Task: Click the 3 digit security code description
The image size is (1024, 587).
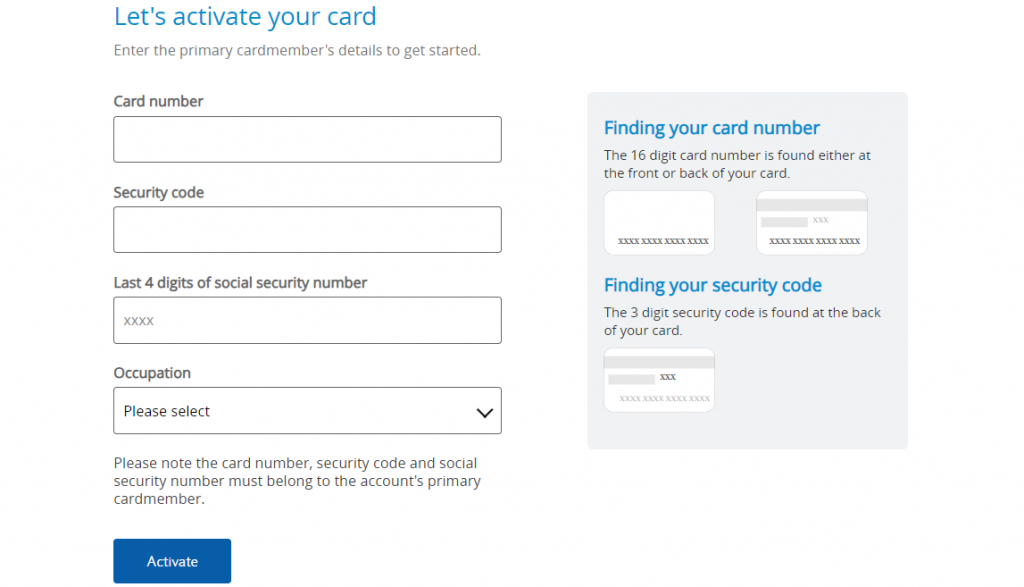Action: tap(742, 321)
